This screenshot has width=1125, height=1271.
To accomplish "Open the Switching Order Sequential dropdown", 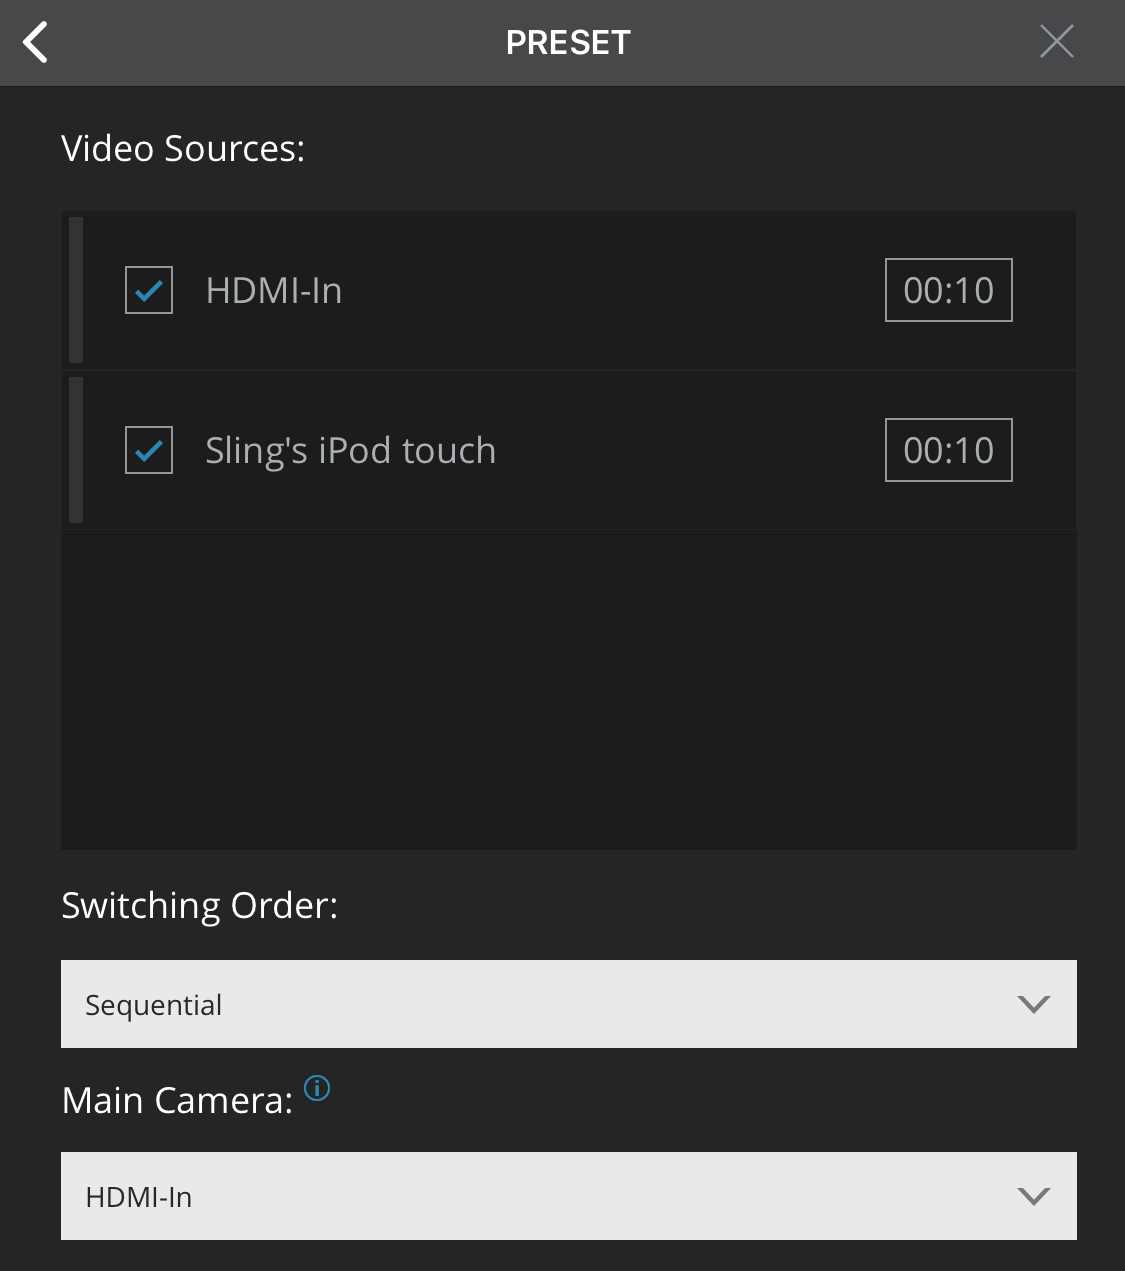I will [x=569, y=1004].
